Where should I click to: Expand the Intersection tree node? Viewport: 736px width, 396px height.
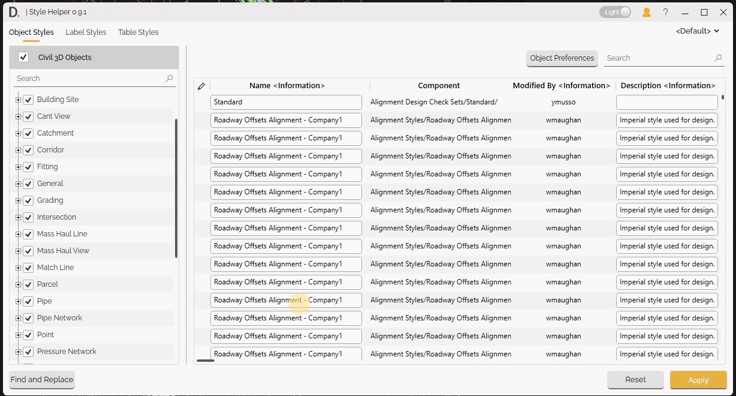click(x=18, y=217)
